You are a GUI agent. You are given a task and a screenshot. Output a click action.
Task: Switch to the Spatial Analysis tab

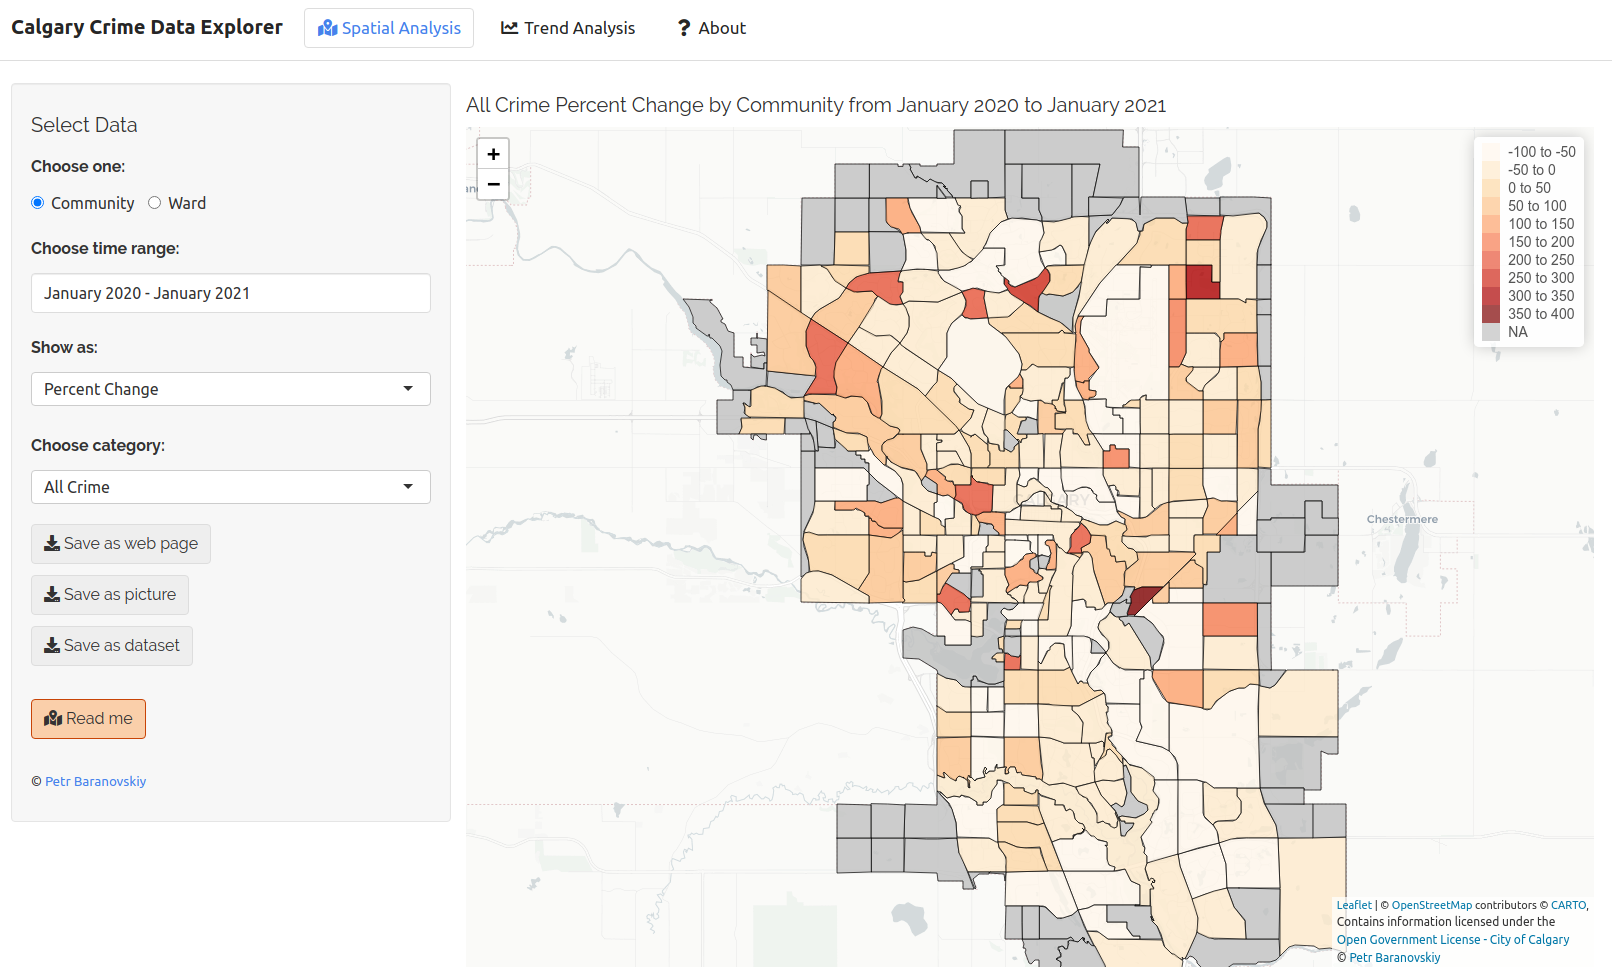[389, 28]
